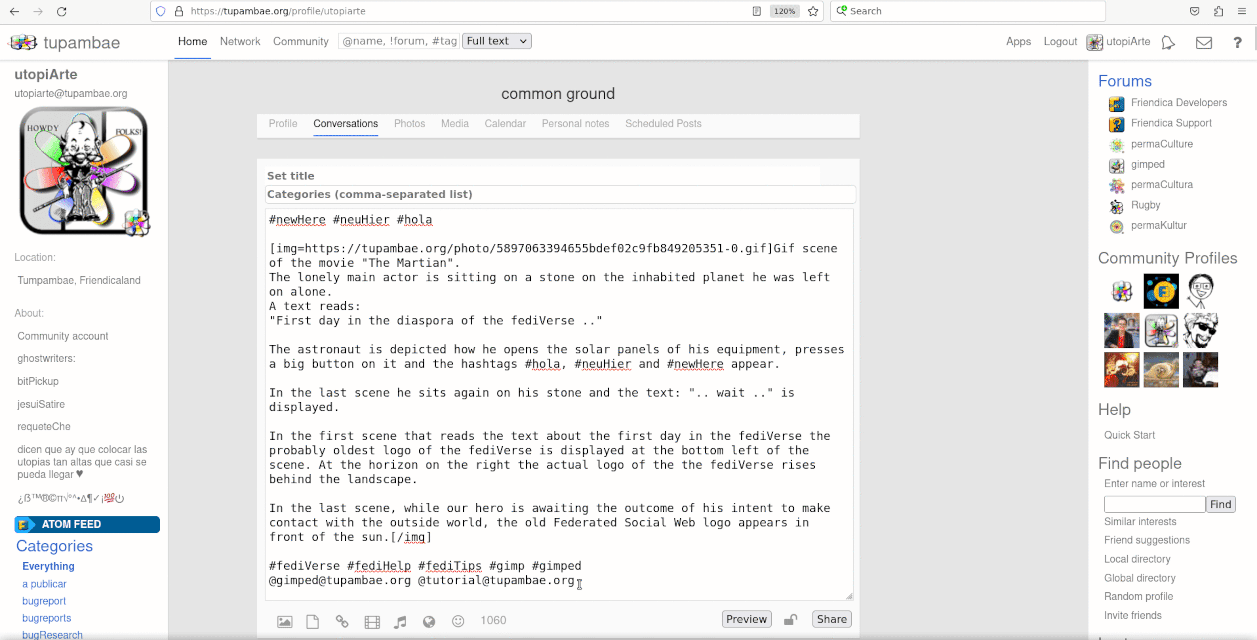Set location using the globe icon
The width and height of the screenshot is (1257, 640).
click(429, 621)
